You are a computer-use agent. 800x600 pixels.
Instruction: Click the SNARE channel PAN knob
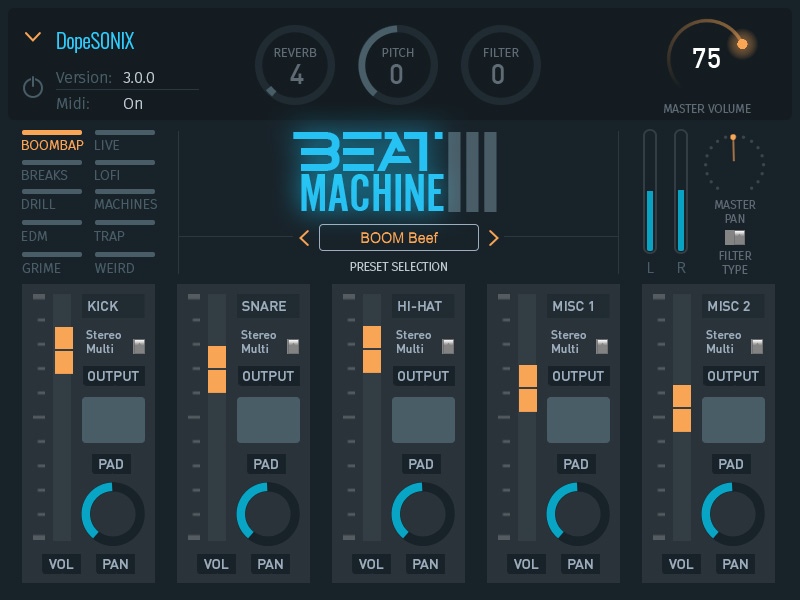(268, 513)
